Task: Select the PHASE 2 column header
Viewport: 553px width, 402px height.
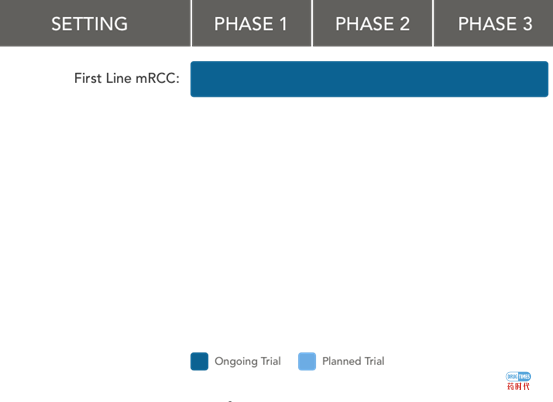Action: (372, 24)
